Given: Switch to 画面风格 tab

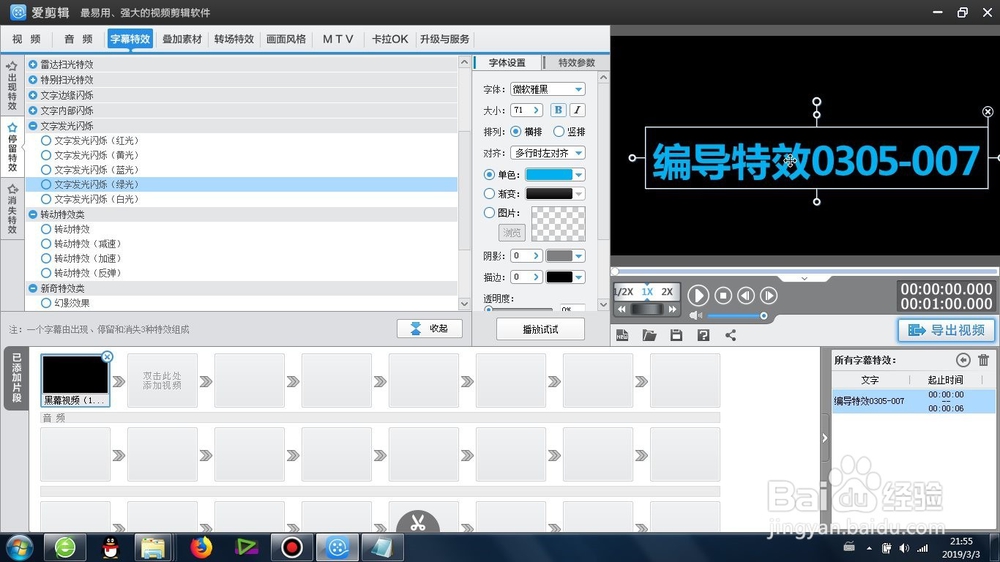Looking at the screenshot, I should point(286,39).
